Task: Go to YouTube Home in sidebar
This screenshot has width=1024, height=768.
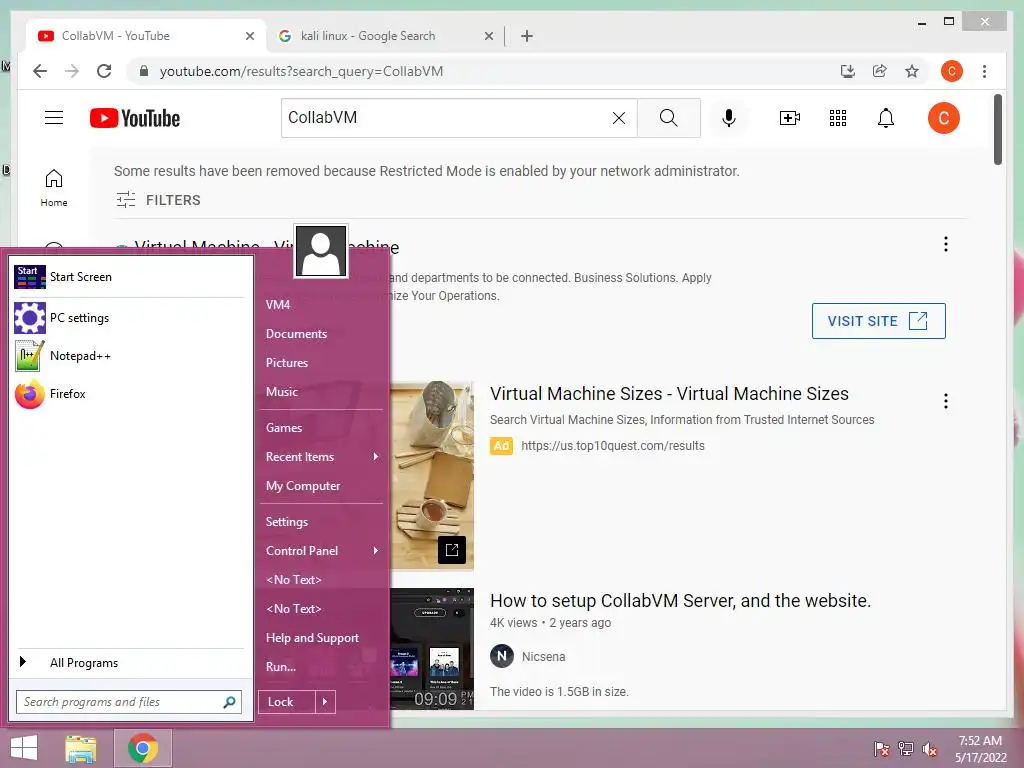Action: click(x=54, y=187)
